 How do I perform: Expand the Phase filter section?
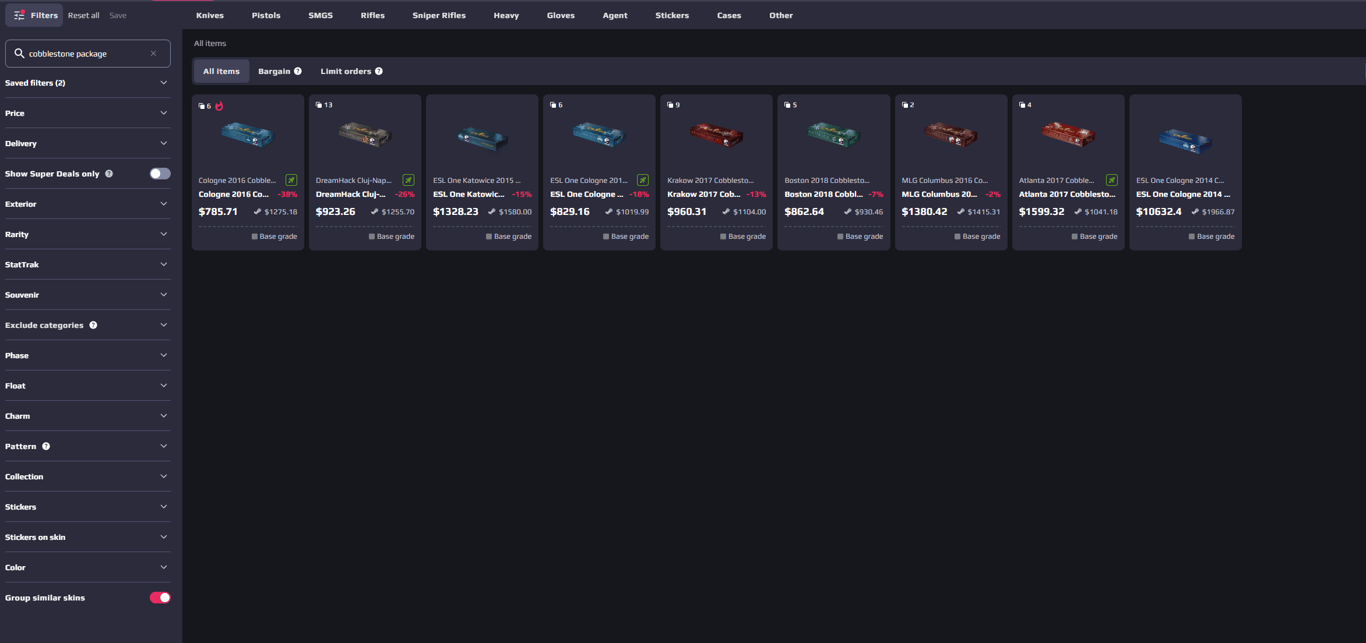87,355
